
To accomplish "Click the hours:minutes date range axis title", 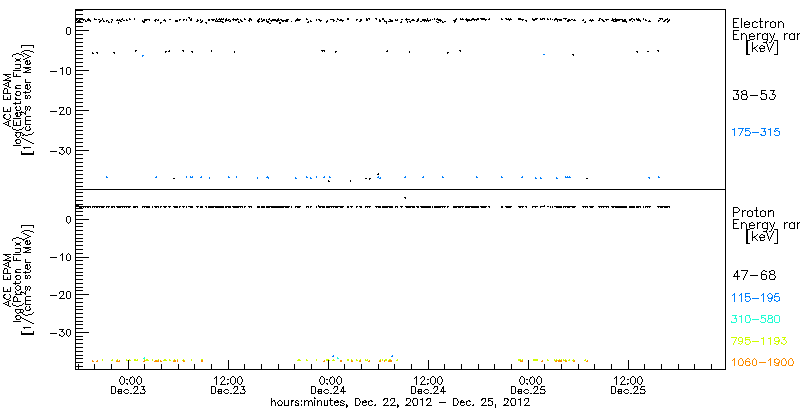I will point(400,403).
